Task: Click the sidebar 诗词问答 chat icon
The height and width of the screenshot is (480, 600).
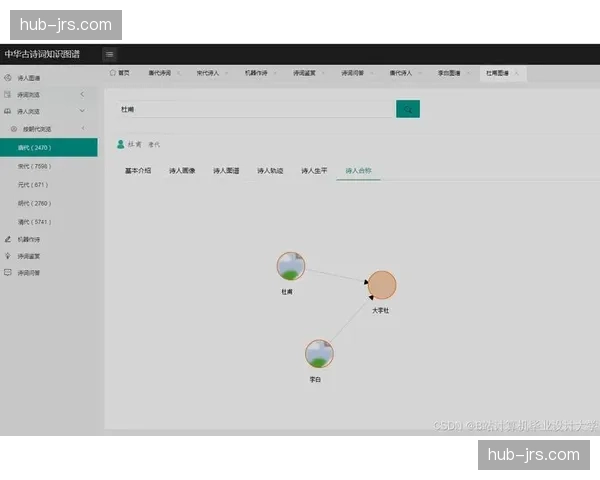Action: click(x=8, y=273)
